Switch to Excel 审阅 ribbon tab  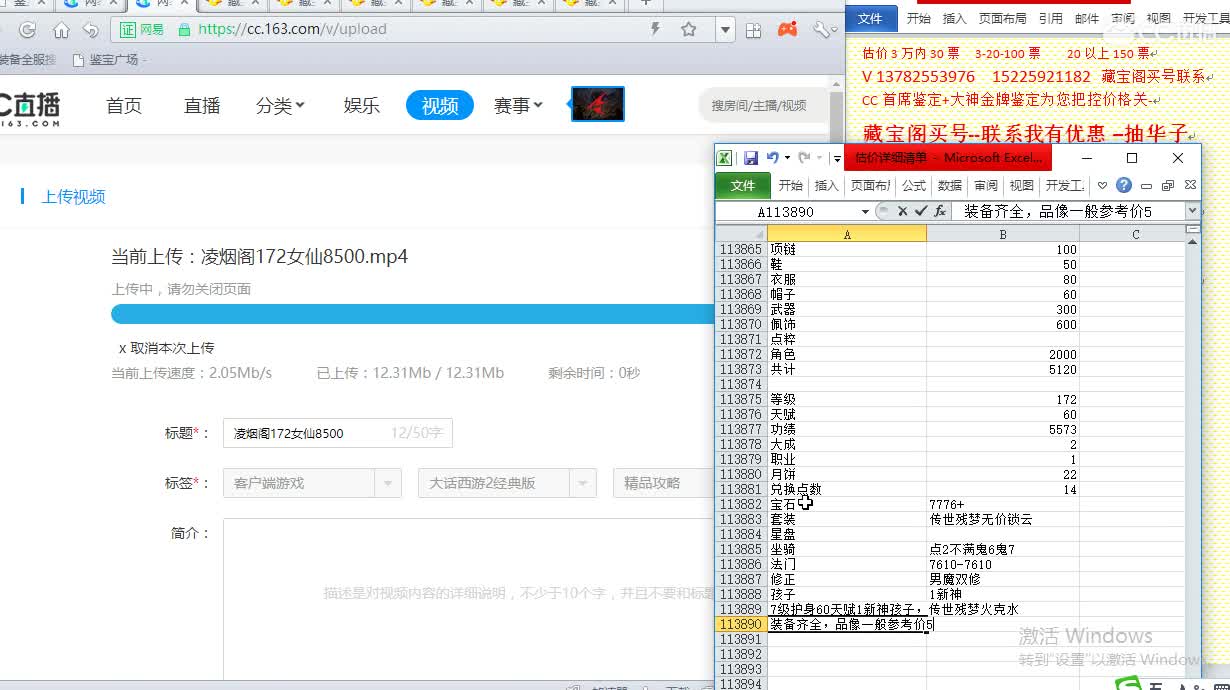(986, 185)
